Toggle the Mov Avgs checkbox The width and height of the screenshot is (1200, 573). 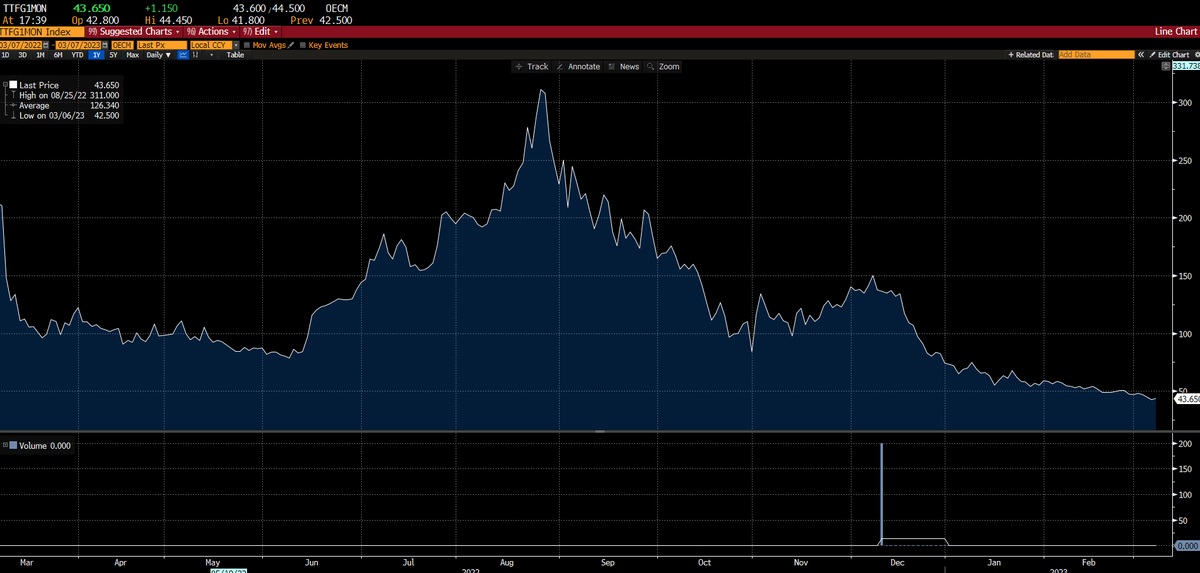click(x=247, y=45)
